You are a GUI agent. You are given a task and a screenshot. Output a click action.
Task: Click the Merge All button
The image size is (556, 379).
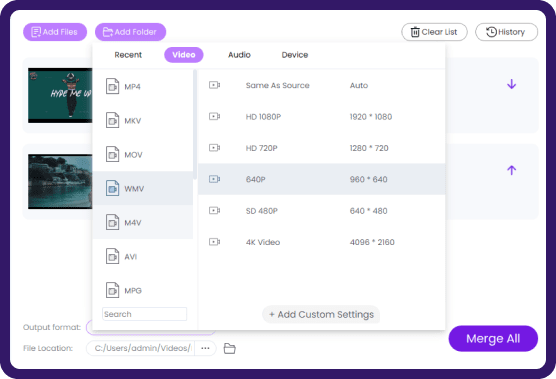tap(493, 339)
